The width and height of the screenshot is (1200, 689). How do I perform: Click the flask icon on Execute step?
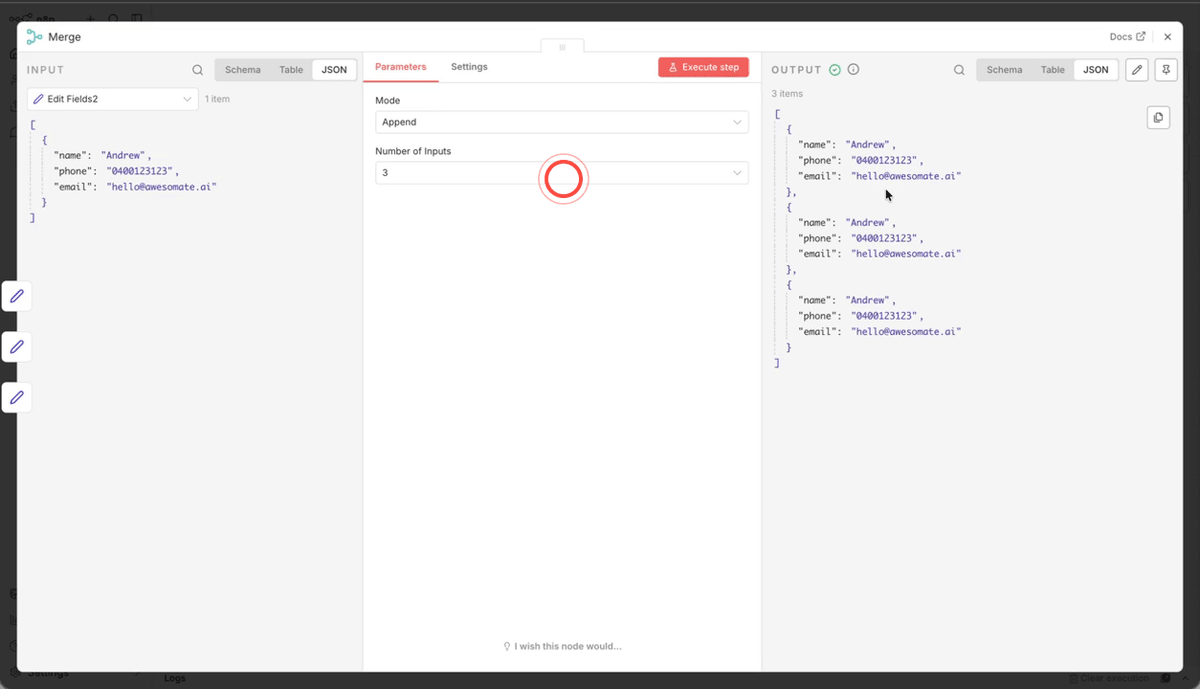point(673,67)
